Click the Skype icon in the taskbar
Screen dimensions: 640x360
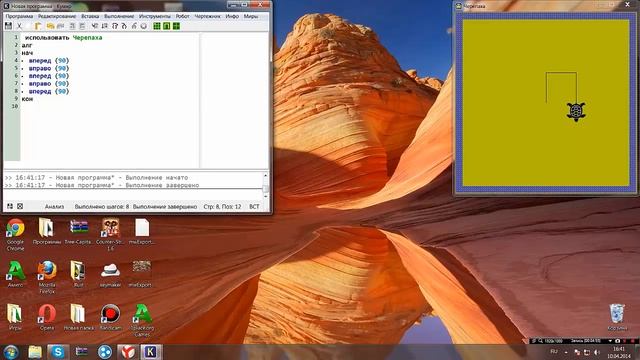(x=58, y=352)
